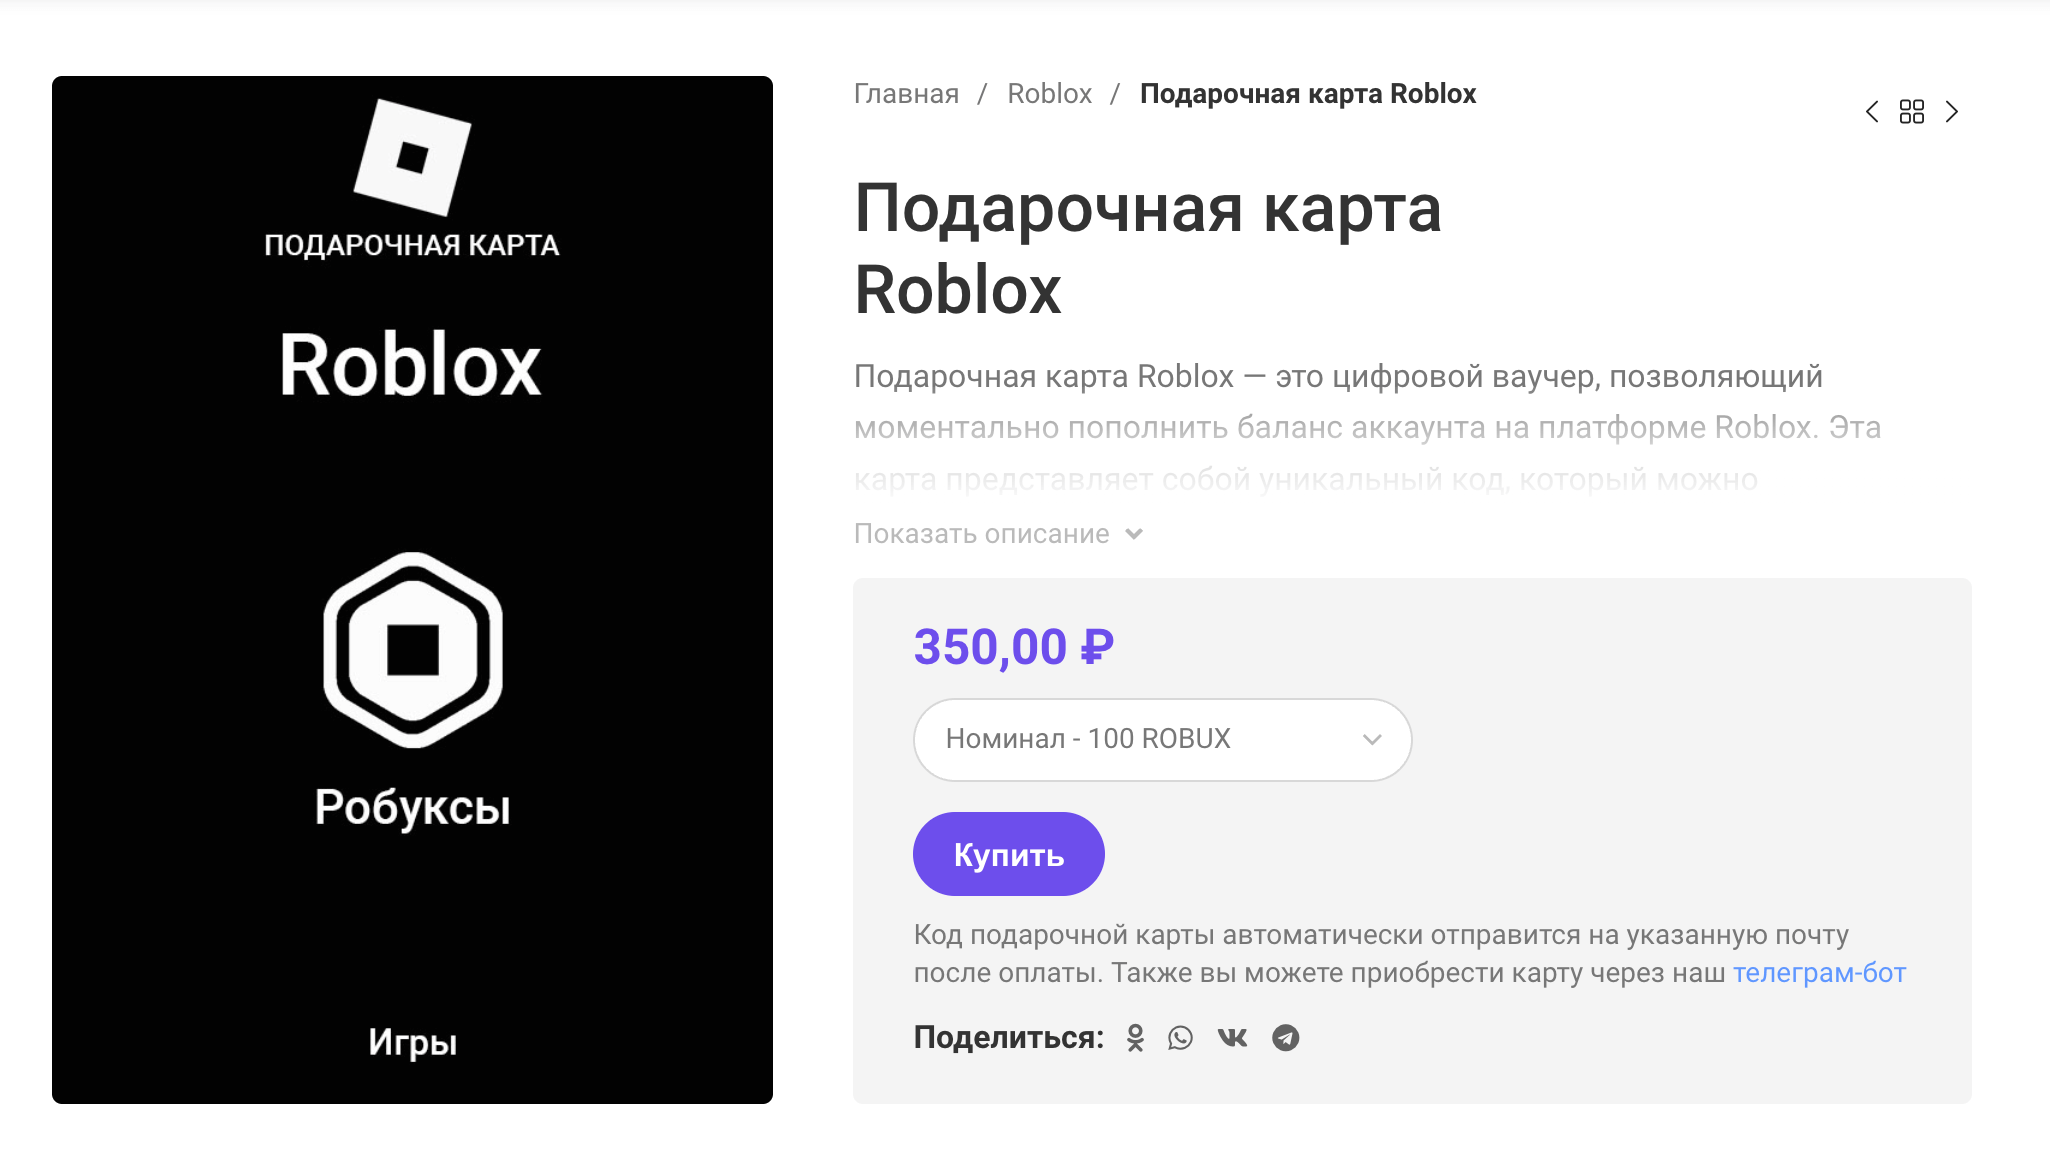
Task: Click the "Игры" label on the card image
Action: 412,1042
